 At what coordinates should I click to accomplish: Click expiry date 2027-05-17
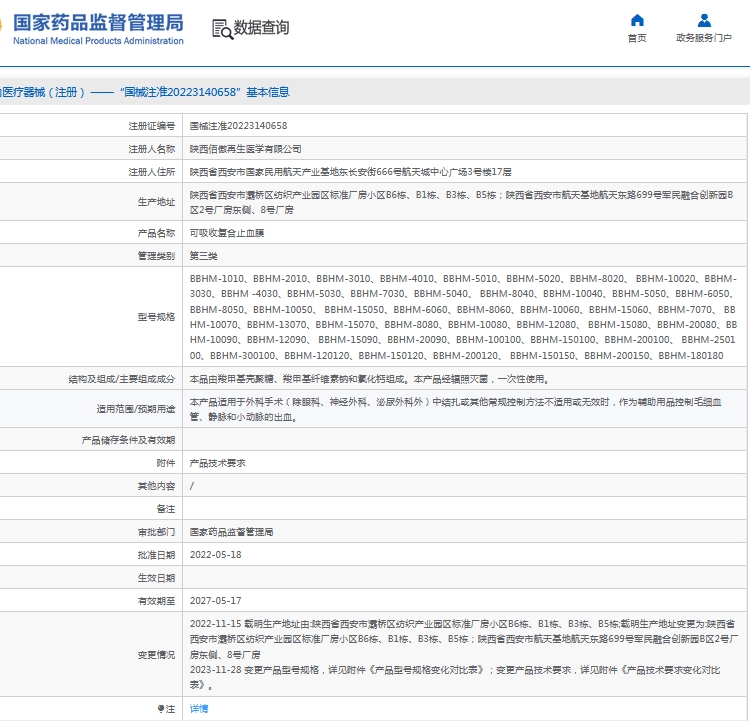tap(215, 601)
